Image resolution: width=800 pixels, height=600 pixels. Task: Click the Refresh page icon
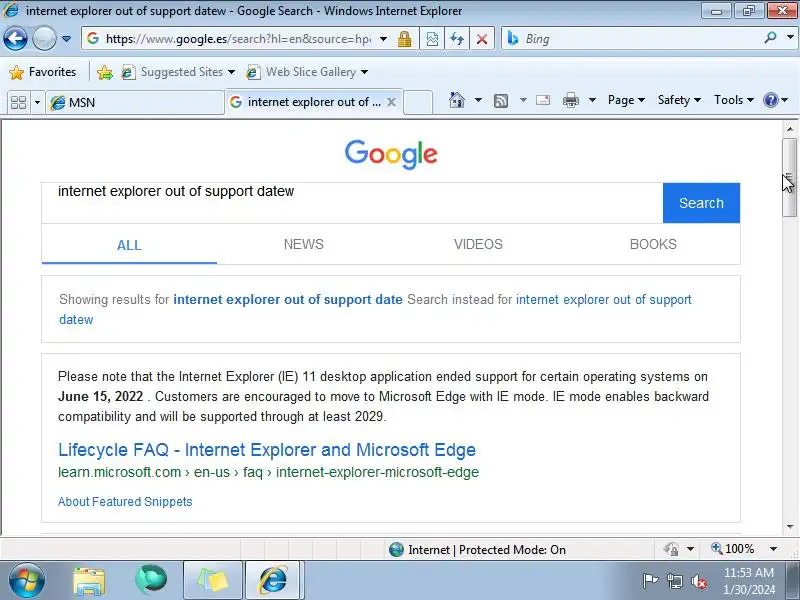[x=457, y=39]
